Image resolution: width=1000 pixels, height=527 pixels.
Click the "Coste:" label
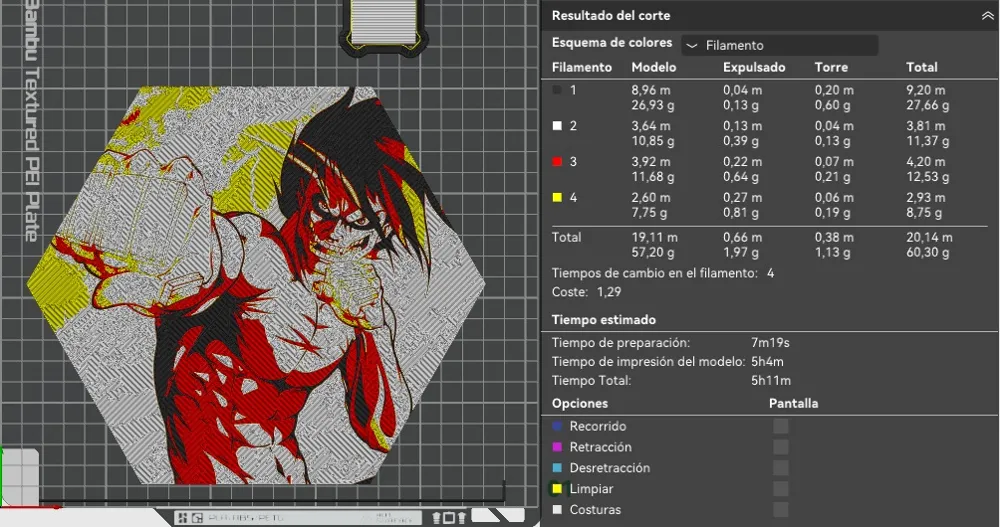[x=570, y=292]
